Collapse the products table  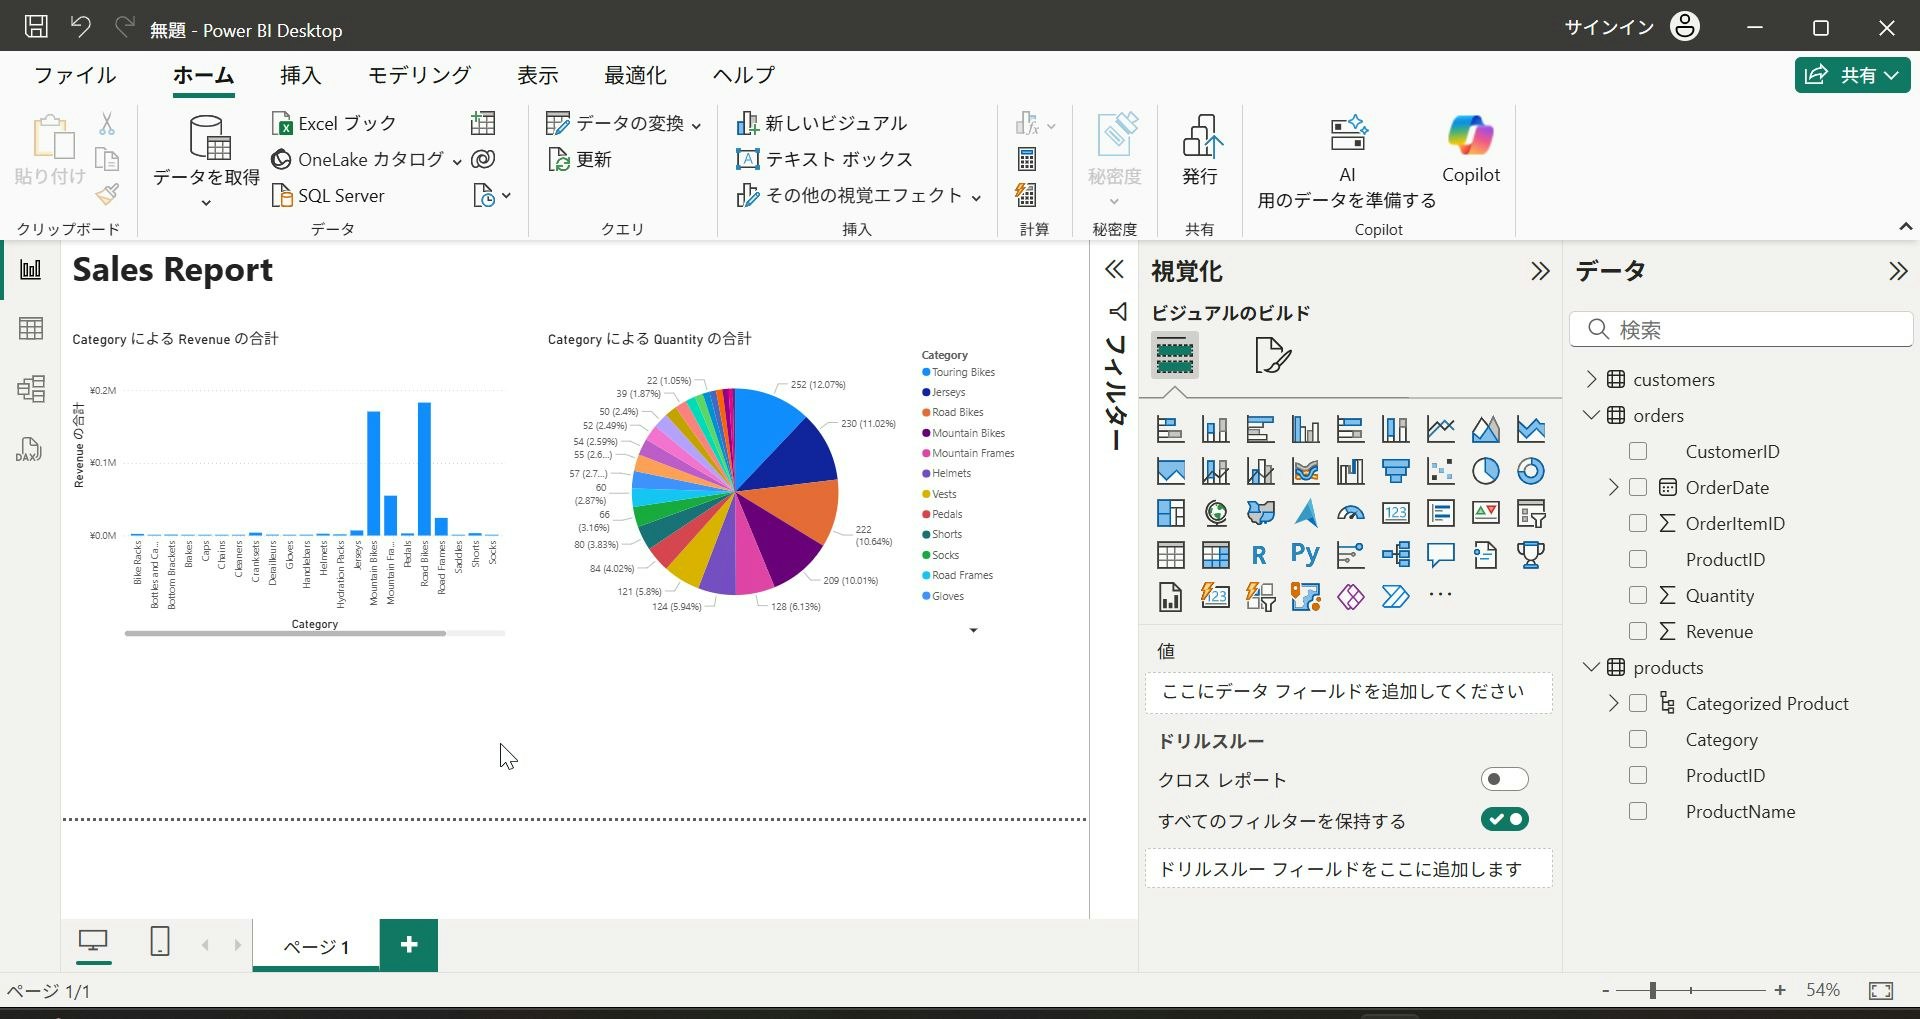(1591, 667)
